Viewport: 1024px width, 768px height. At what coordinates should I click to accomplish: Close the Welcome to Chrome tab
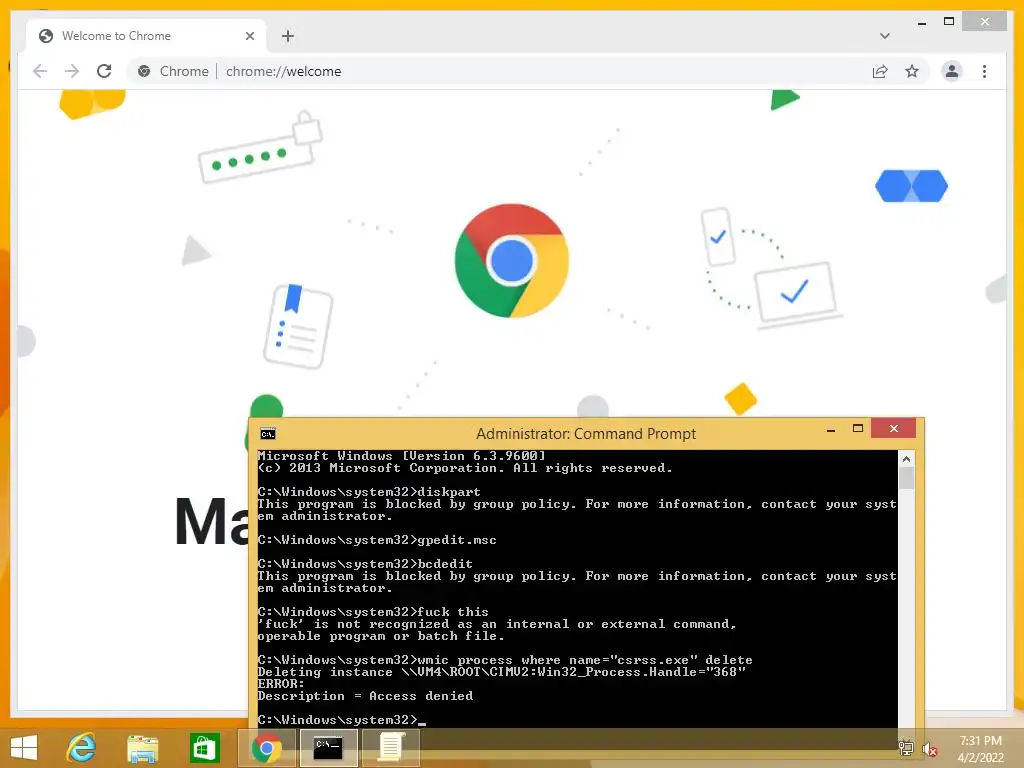coord(249,36)
